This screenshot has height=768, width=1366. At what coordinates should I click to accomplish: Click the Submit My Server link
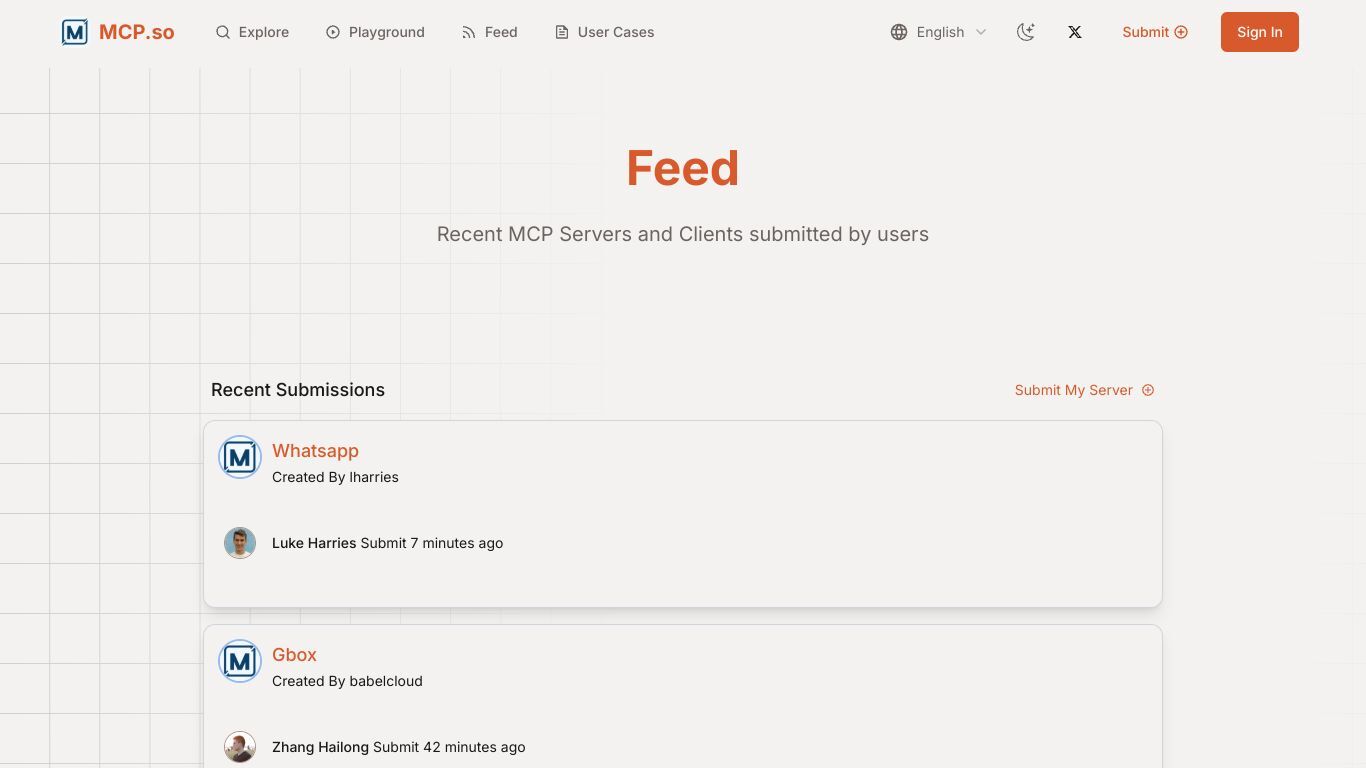1084,390
